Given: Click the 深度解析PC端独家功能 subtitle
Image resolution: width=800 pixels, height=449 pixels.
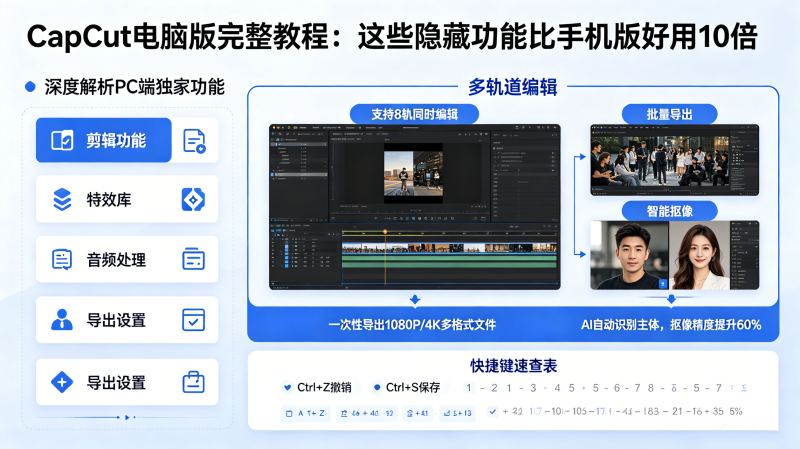Looking at the screenshot, I should pos(134,87).
